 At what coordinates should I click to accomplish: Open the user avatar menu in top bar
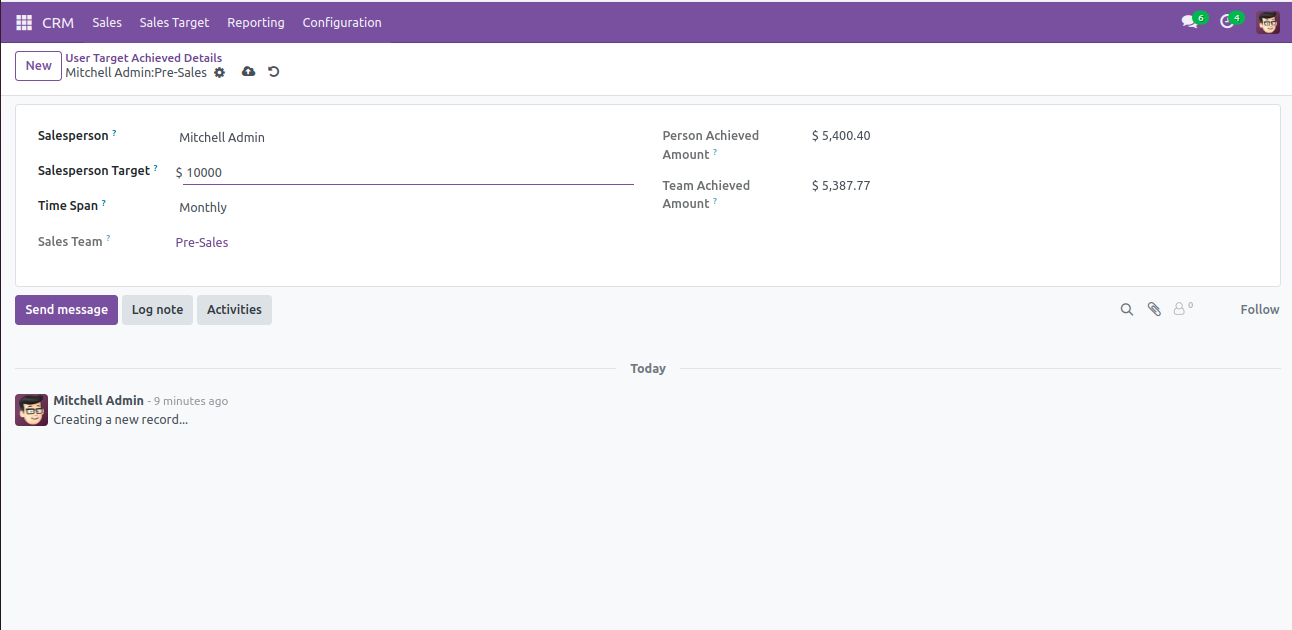1268,22
